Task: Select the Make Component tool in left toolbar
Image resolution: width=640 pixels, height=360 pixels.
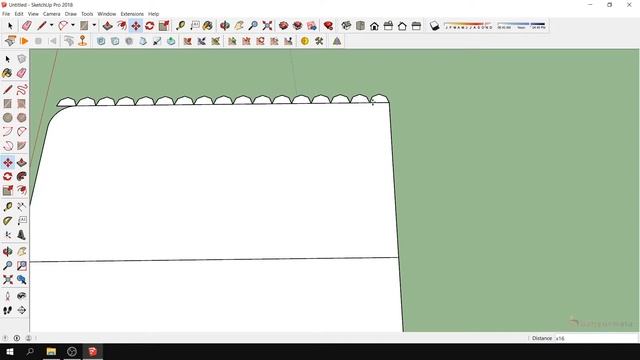Action: [22, 59]
